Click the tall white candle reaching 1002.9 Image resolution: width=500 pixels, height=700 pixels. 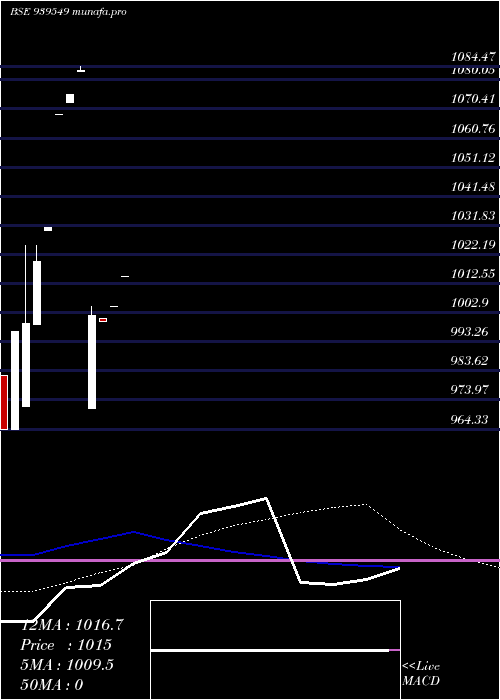click(x=92, y=362)
